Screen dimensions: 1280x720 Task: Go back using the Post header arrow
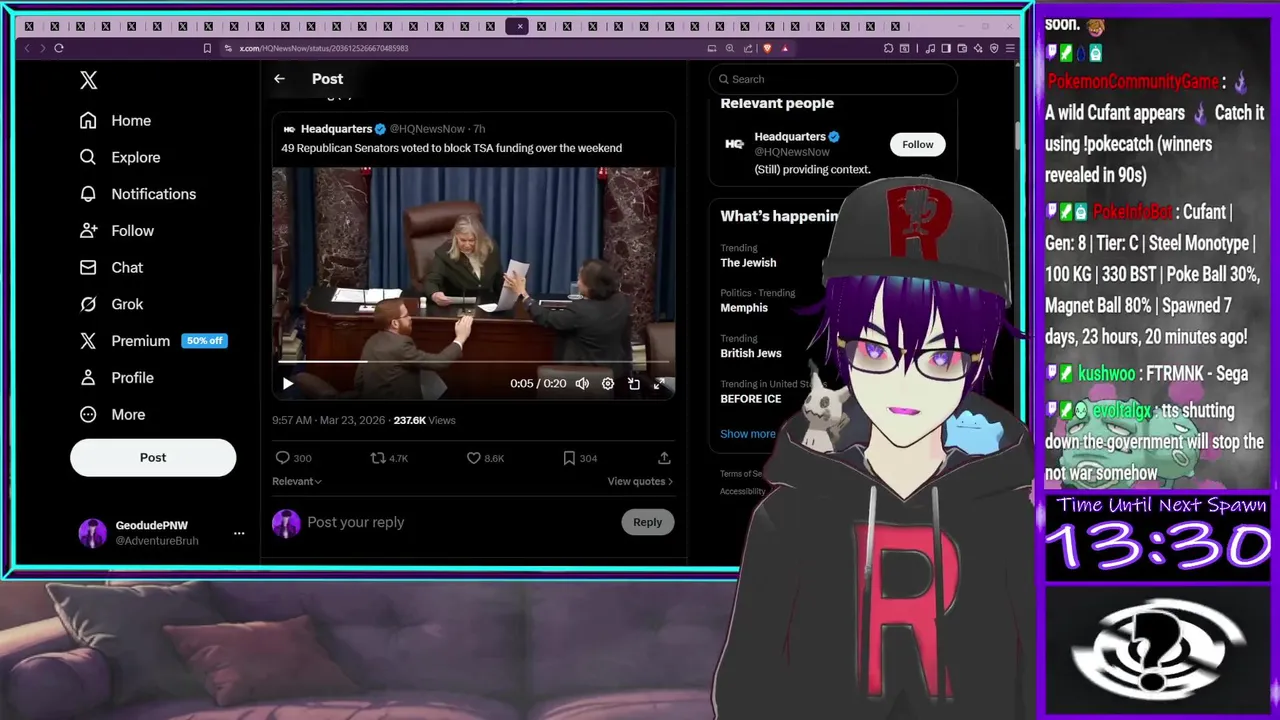[279, 79]
